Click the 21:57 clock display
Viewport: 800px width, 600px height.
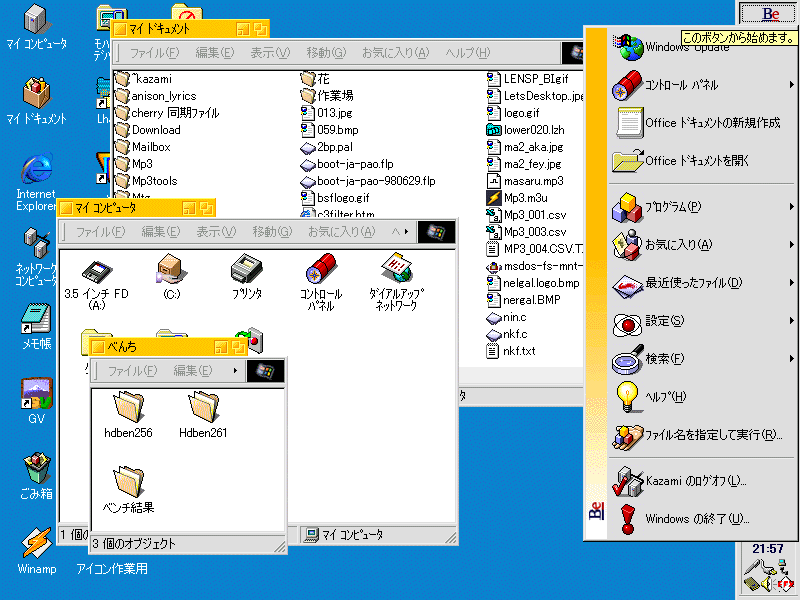click(x=767, y=548)
